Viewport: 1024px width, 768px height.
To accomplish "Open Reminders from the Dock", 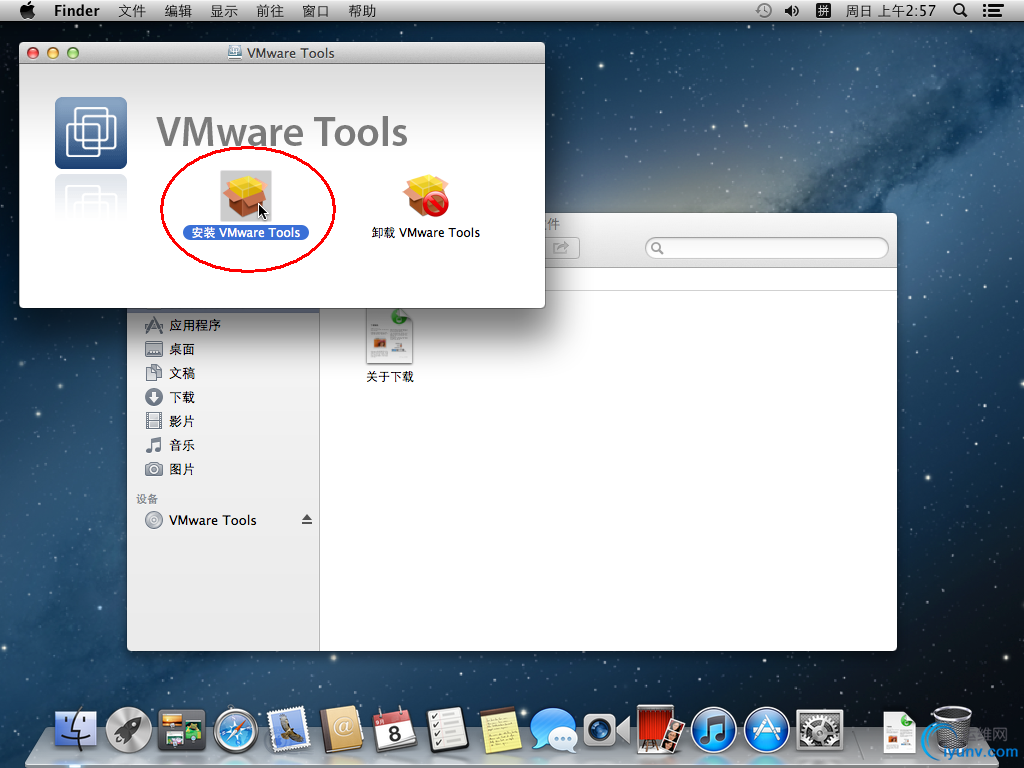I will (x=447, y=729).
